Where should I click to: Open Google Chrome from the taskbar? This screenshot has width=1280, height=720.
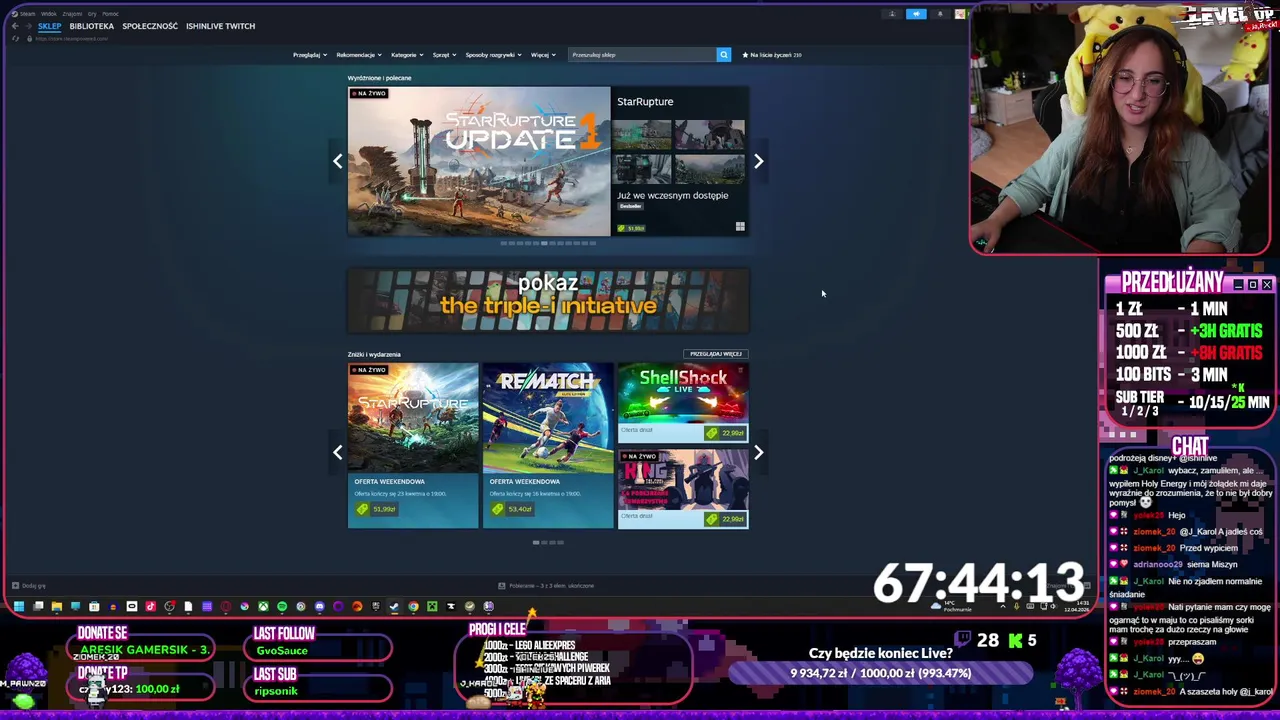[413, 606]
